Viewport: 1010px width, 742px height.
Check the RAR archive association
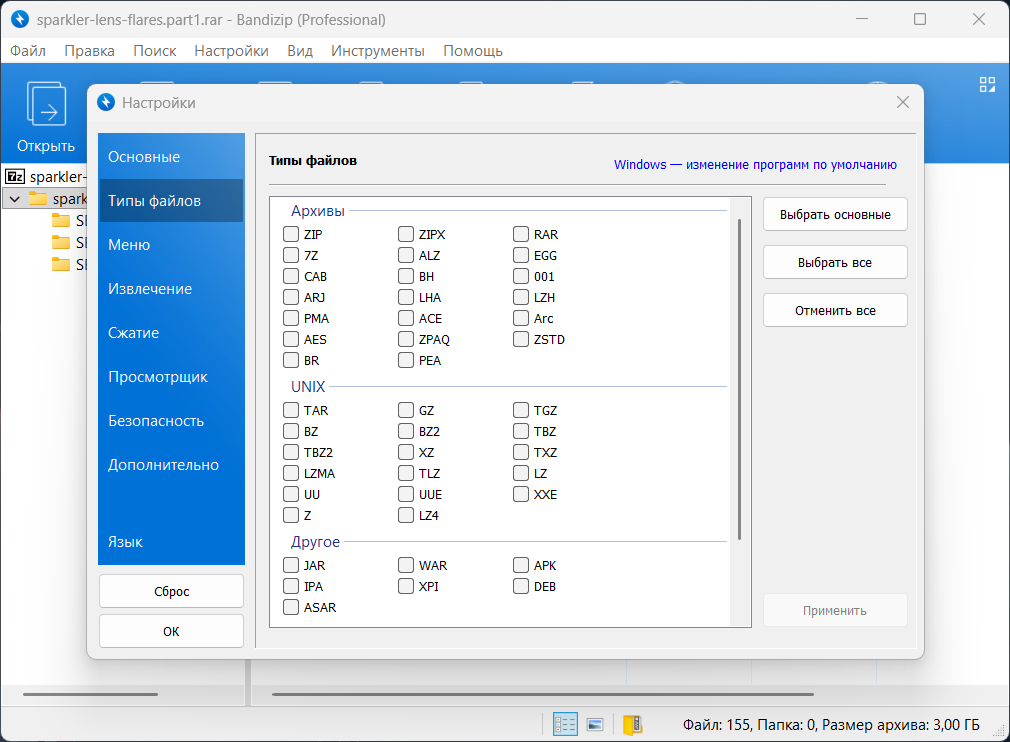521,235
